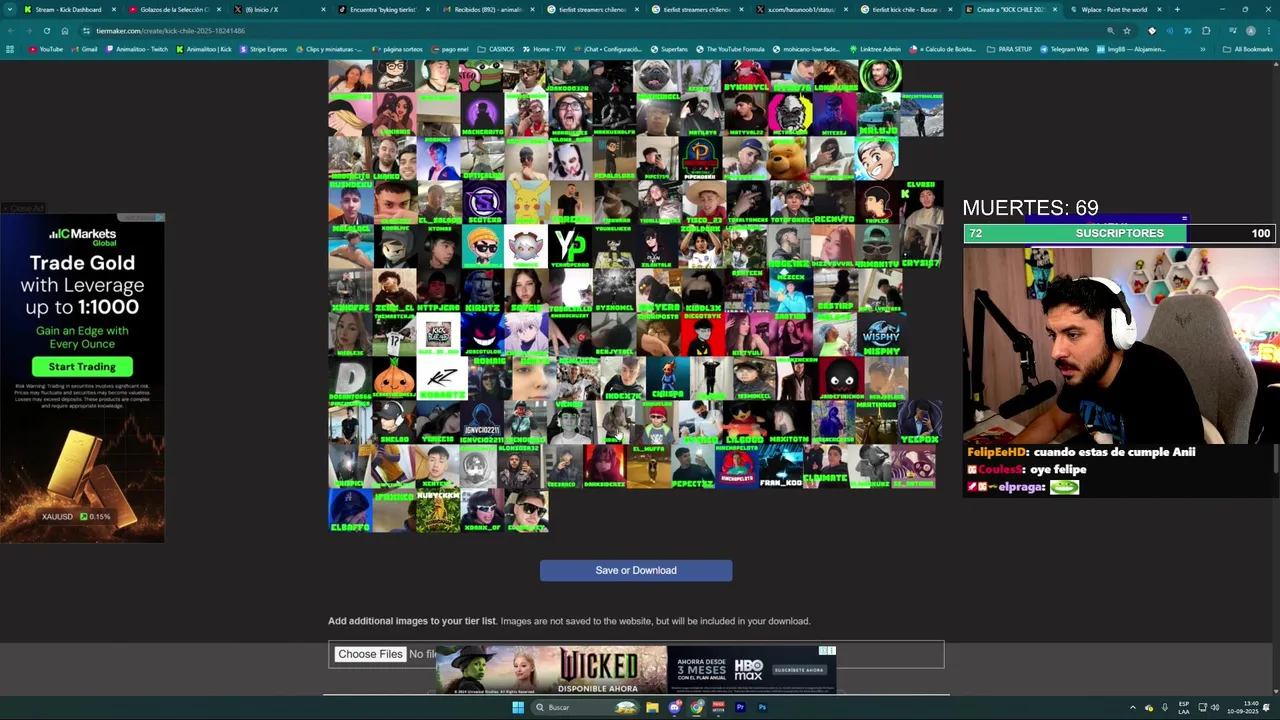Click the SUSCRIPTORES progress bar

point(1119,233)
